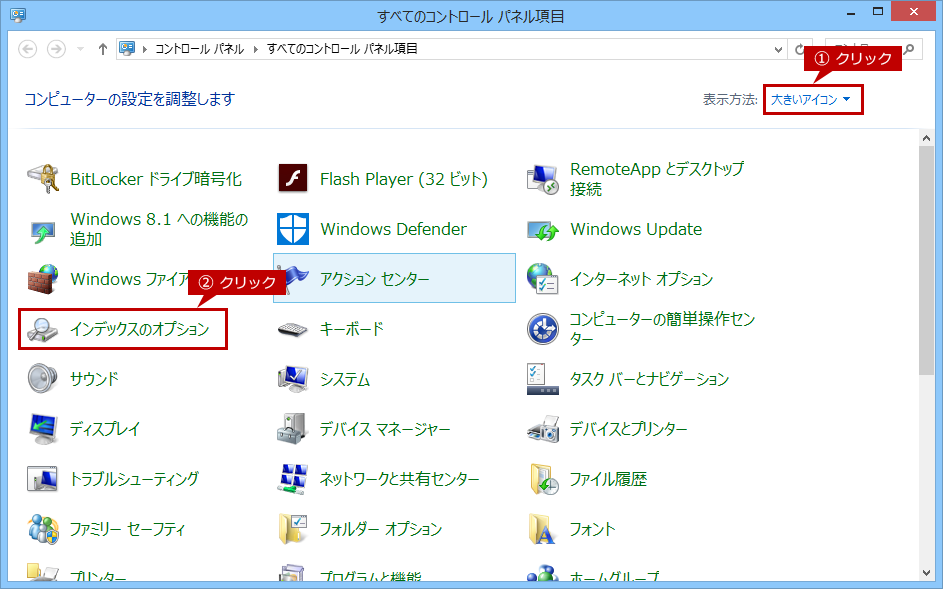Viewport: 943px width, 589px height.
Task: Open the コンピューターの簡単操作センター icon
Action: (x=542, y=329)
